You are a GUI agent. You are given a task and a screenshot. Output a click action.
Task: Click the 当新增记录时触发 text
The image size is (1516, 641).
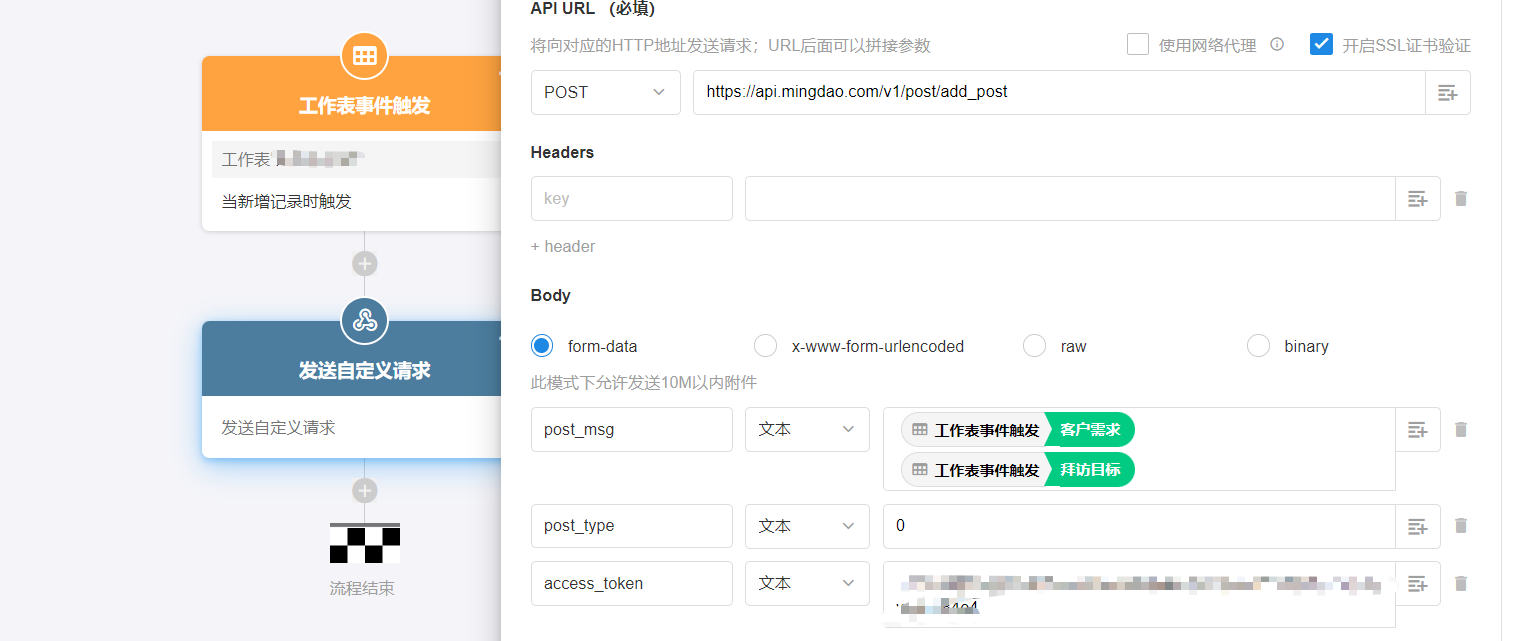[287, 202]
